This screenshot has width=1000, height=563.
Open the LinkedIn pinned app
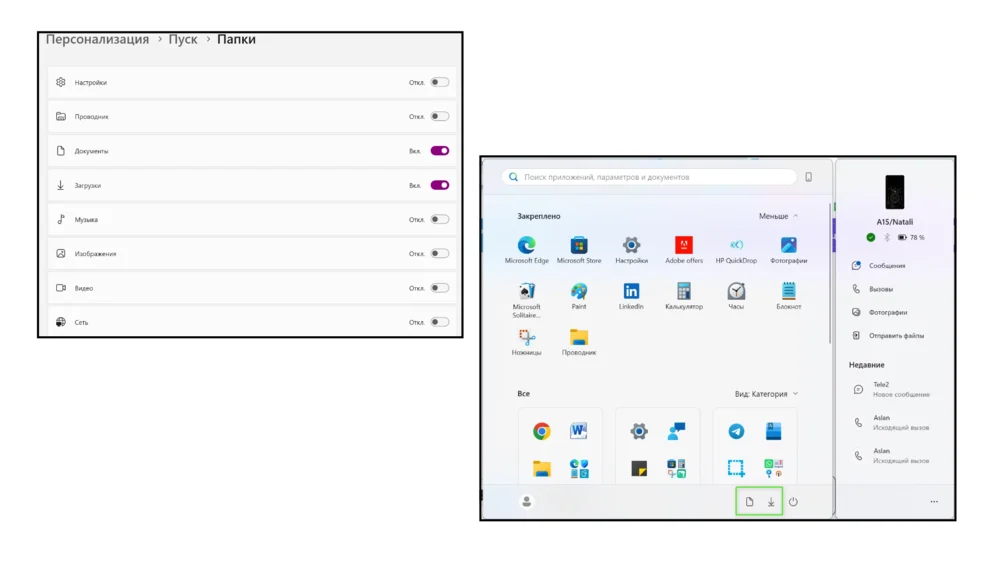[x=631, y=296]
